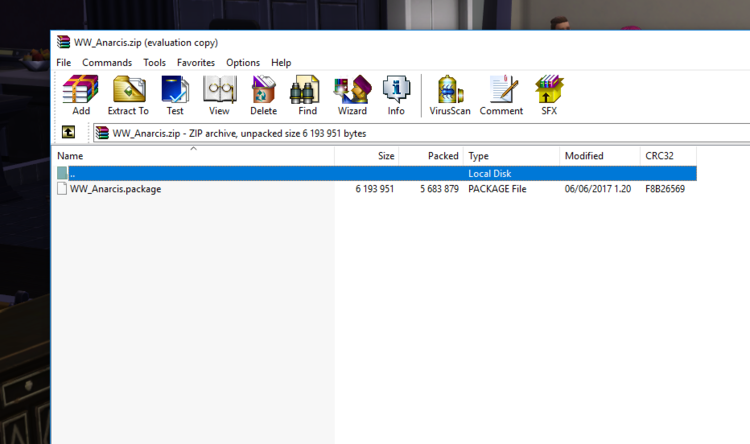The height and width of the screenshot is (444, 750).
Task: Click the WW_Anarcis.zip window title
Action: click(146, 43)
